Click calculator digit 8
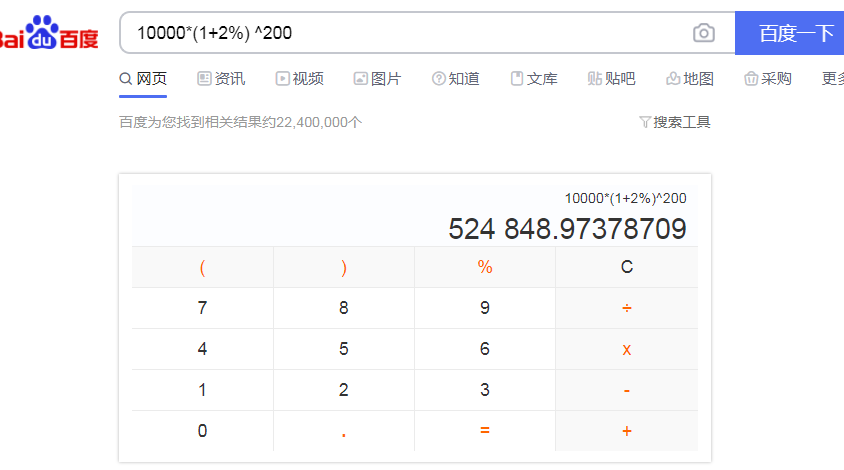844x470 pixels. (344, 308)
